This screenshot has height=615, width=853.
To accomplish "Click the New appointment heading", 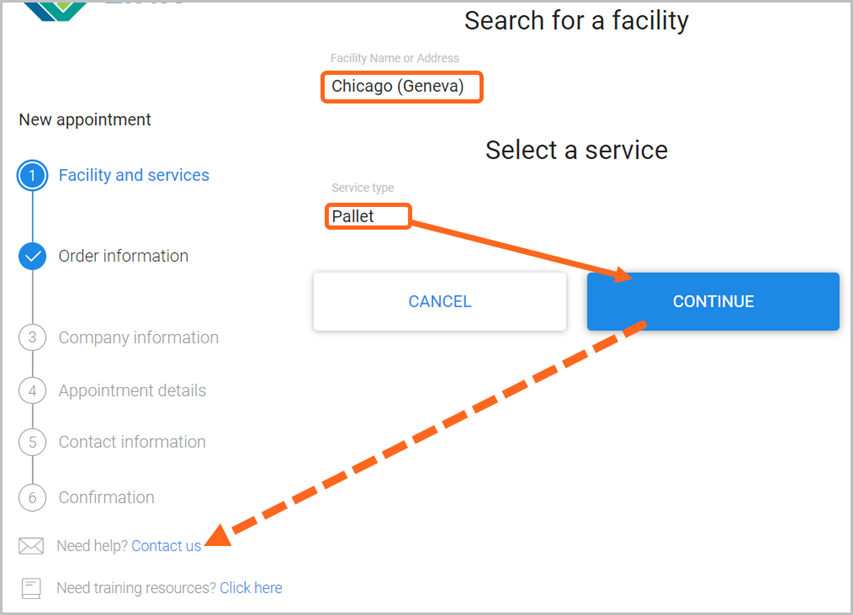I will coord(84,119).
